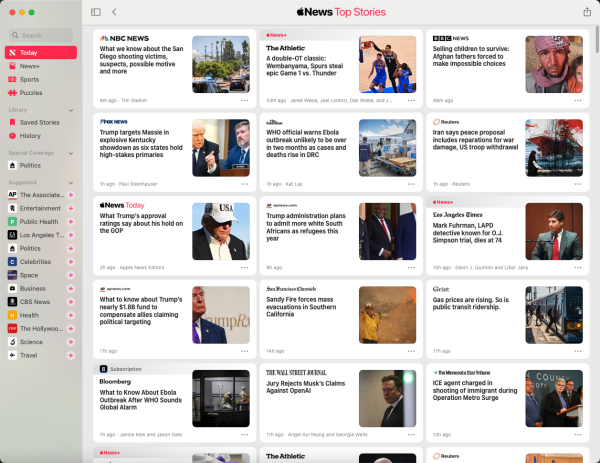Open more options for Sandy Fire story
This screenshot has width=600, height=463.
411,351
